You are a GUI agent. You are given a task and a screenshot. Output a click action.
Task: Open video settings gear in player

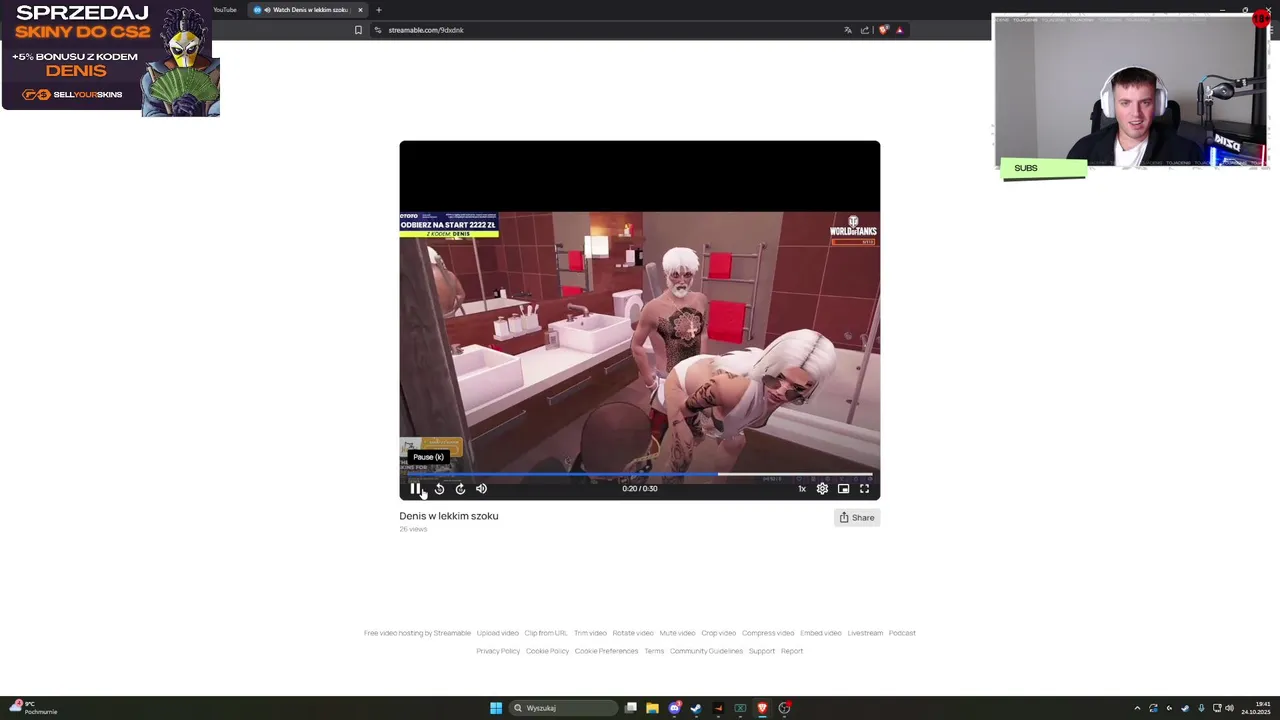point(822,488)
